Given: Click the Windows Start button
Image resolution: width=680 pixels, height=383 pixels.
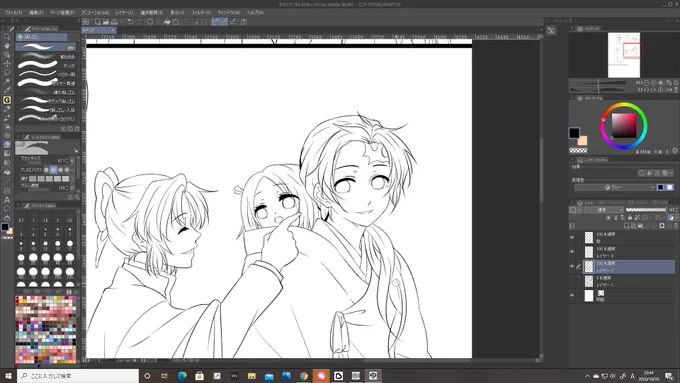Looking at the screenshot, I should click(8, 376).
